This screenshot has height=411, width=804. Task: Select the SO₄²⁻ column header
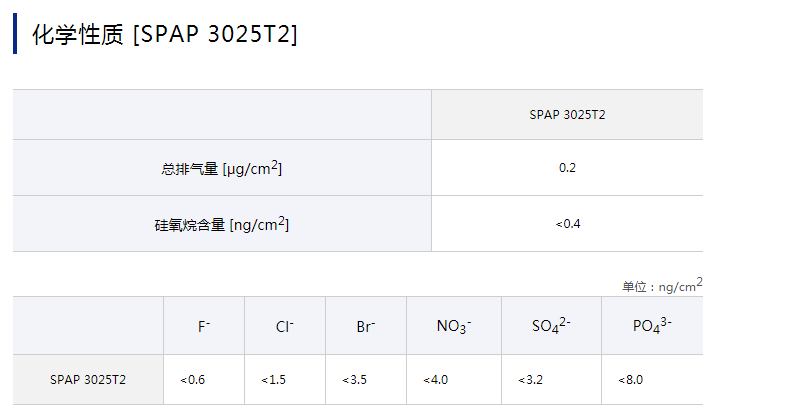551,326
